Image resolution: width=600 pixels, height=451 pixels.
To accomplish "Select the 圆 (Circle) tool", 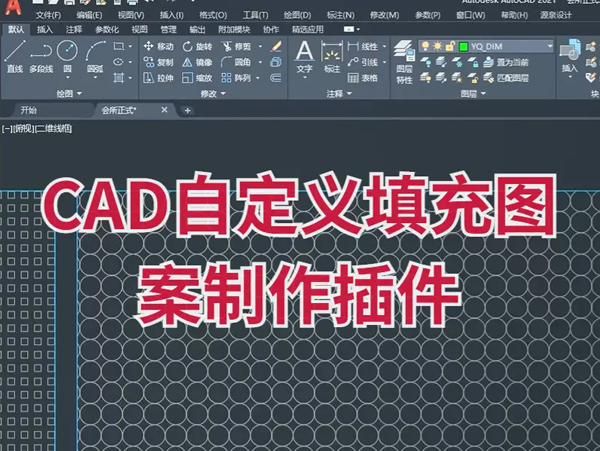I will tap(67, 57).
